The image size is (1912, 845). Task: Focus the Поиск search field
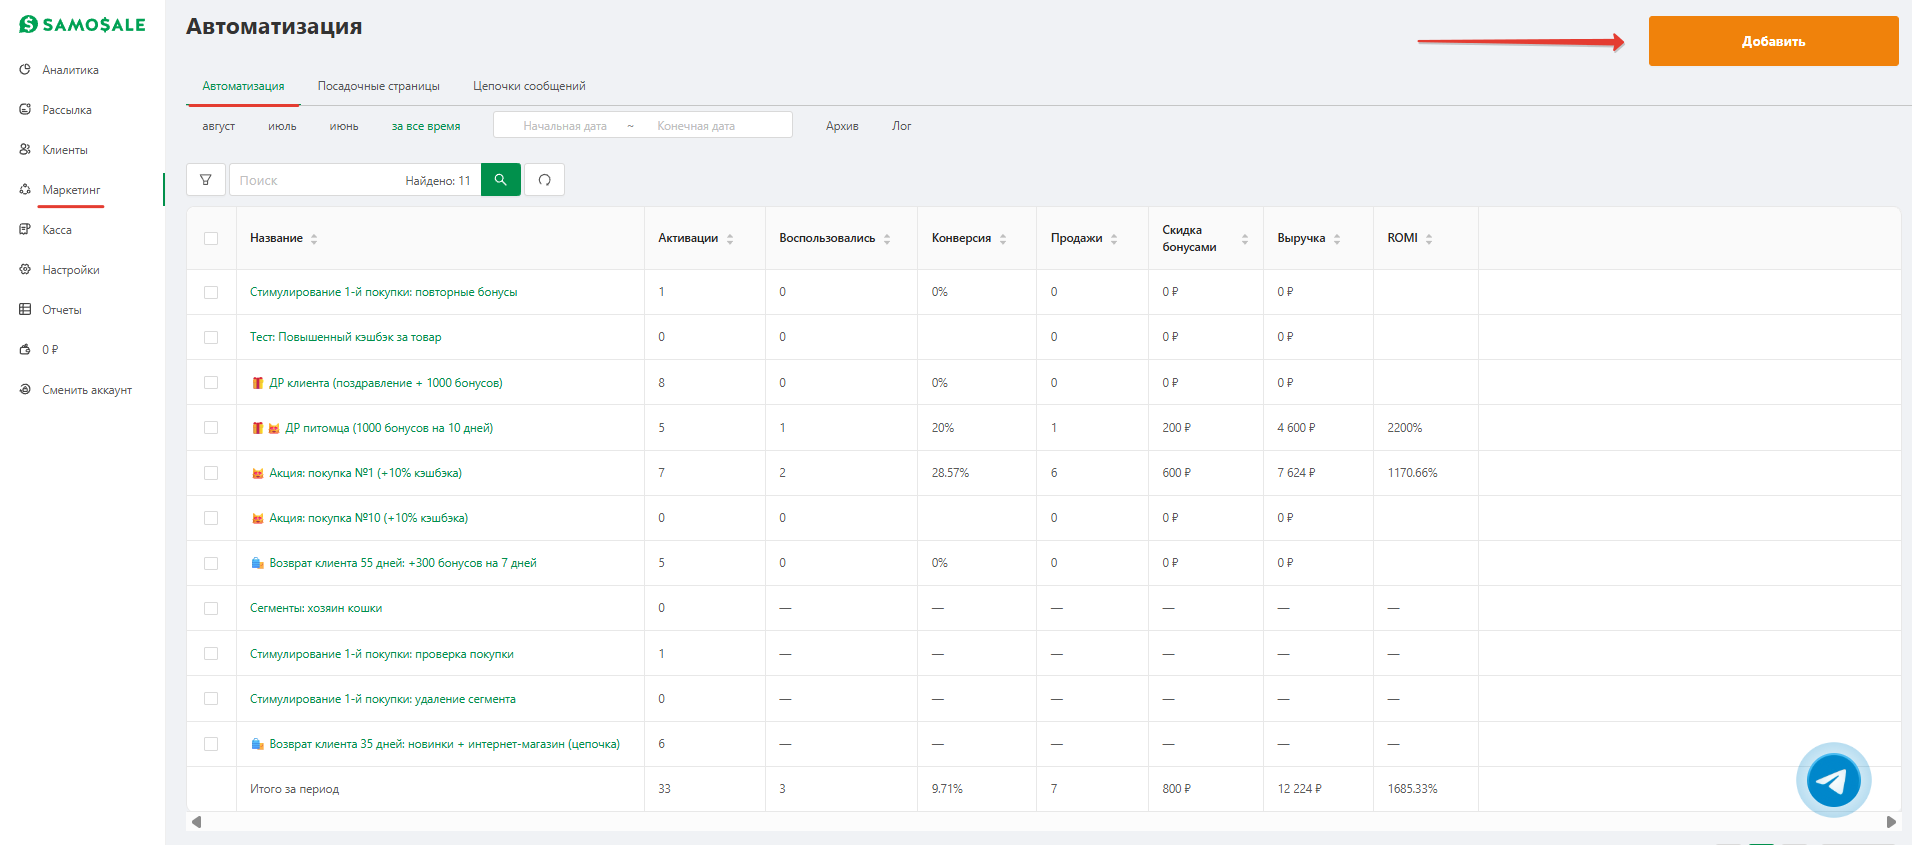(x=317, y=180)
